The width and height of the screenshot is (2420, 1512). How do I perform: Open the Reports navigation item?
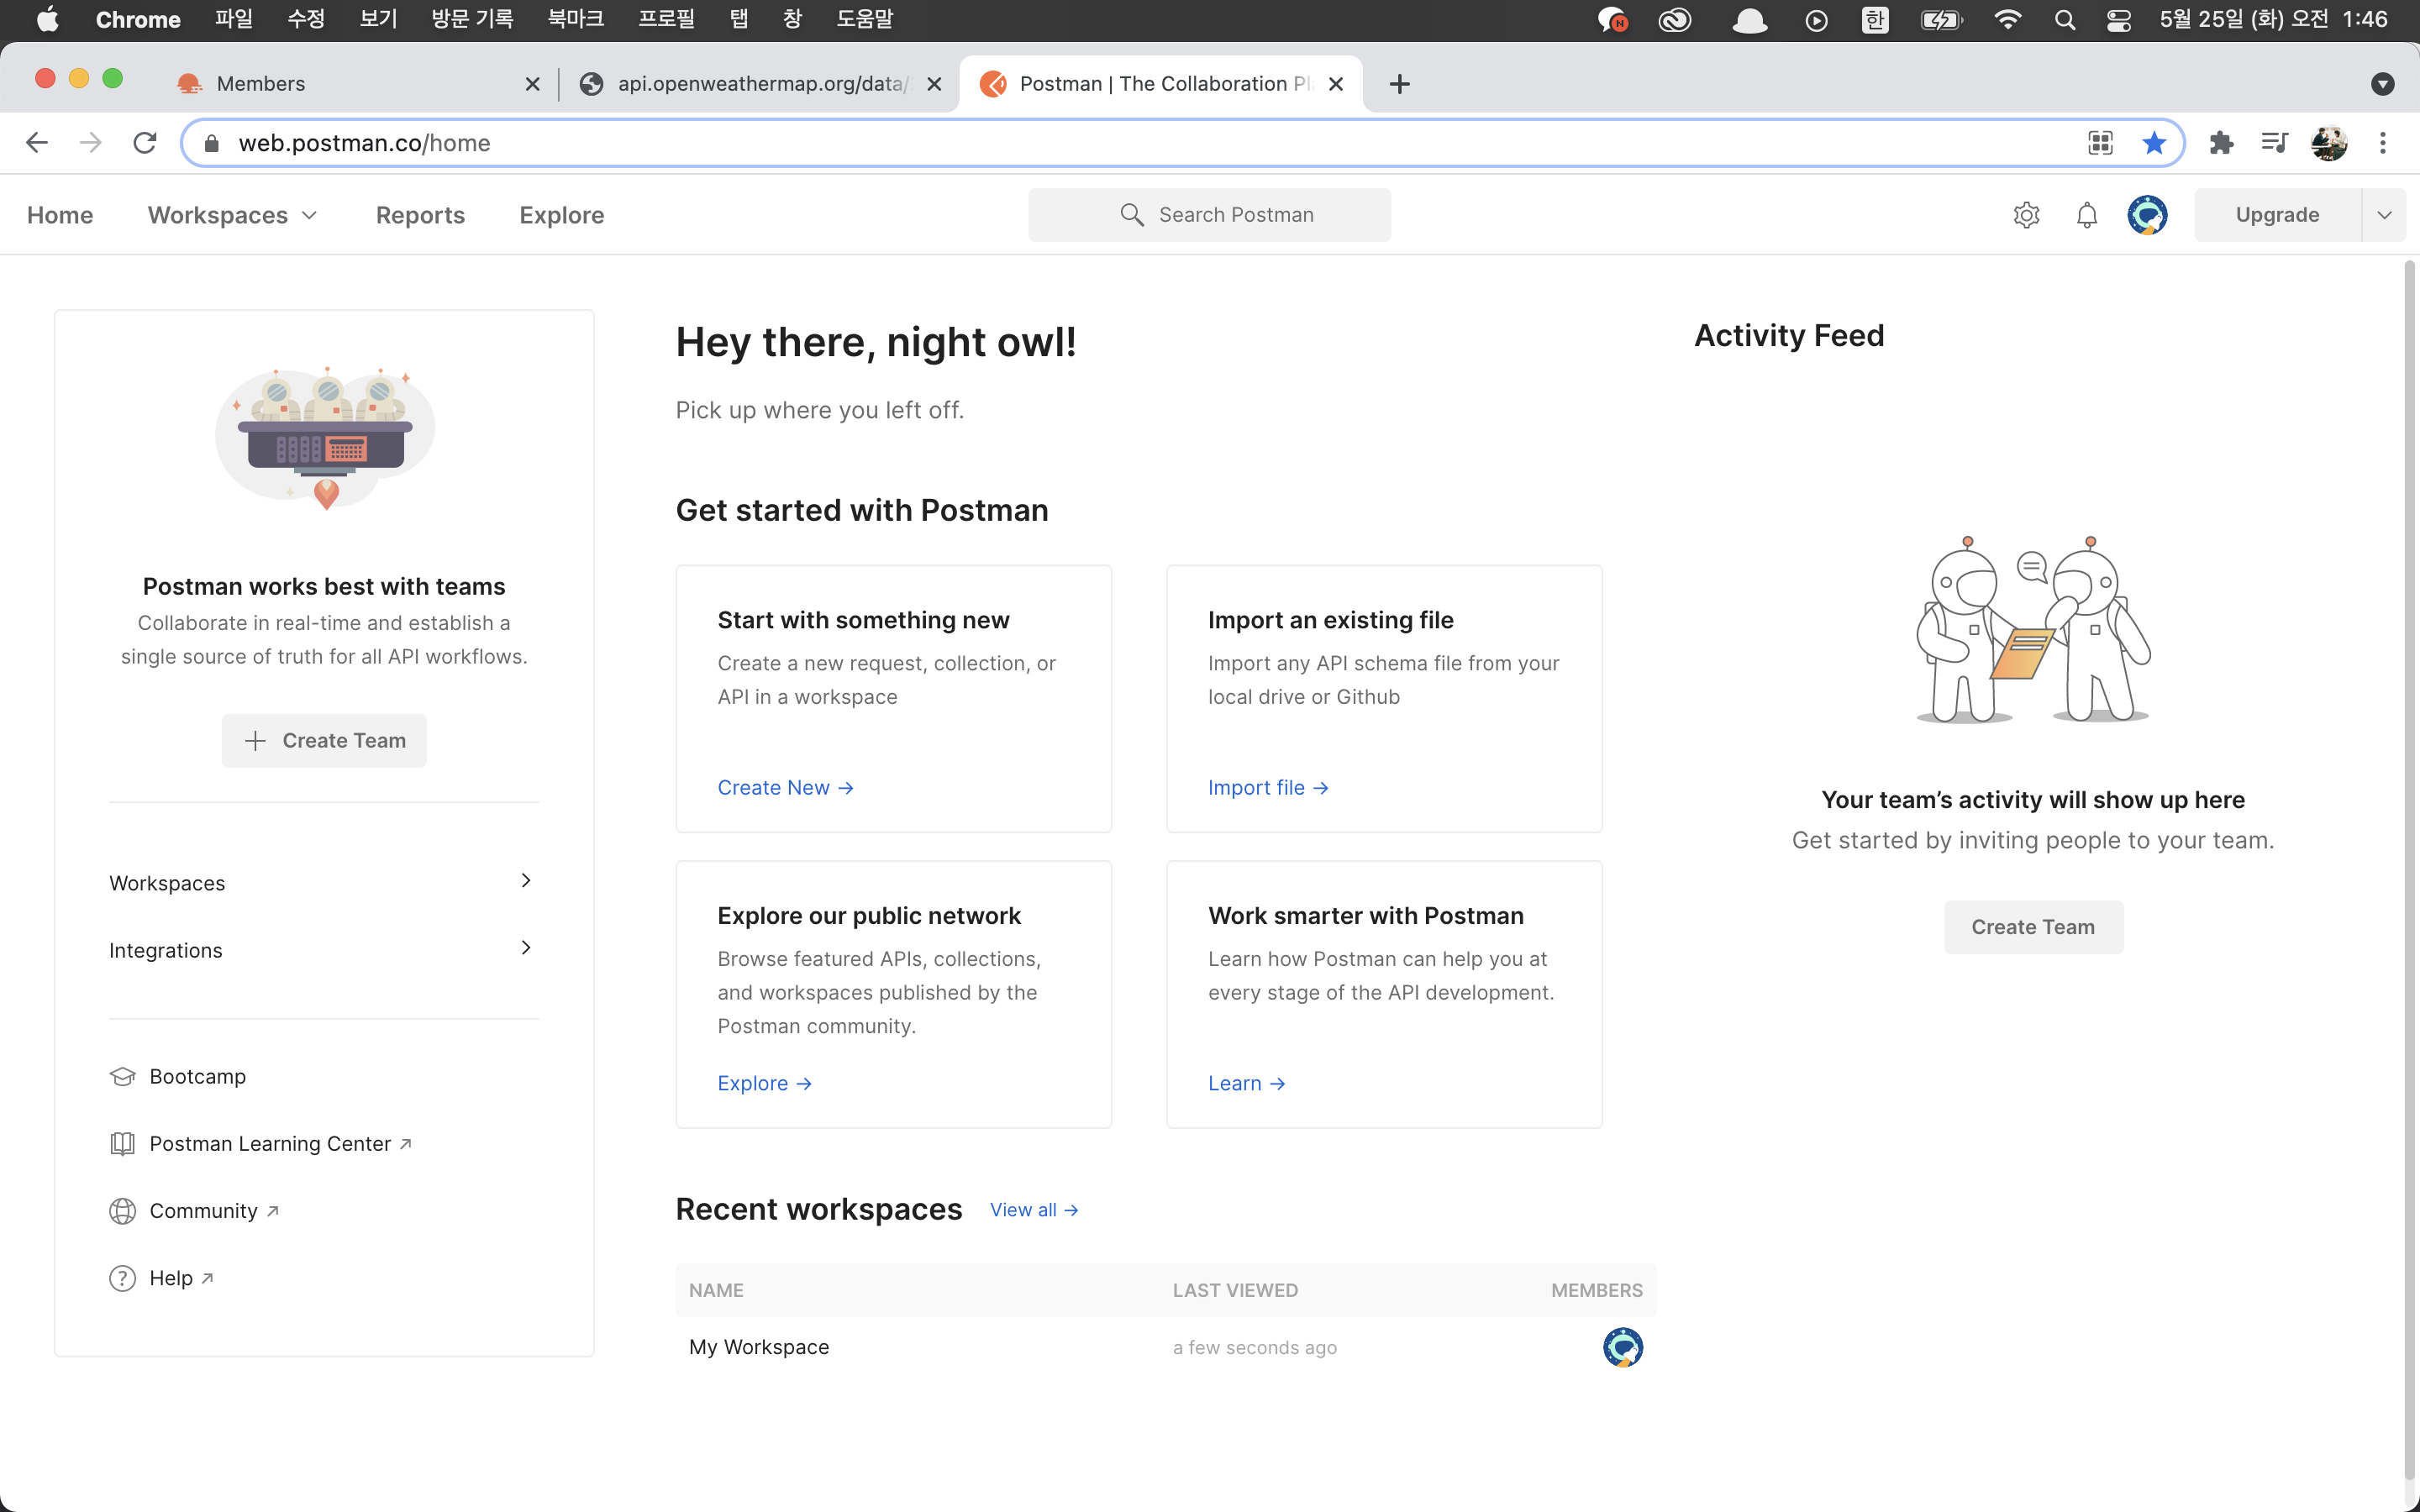click(420, 215)
